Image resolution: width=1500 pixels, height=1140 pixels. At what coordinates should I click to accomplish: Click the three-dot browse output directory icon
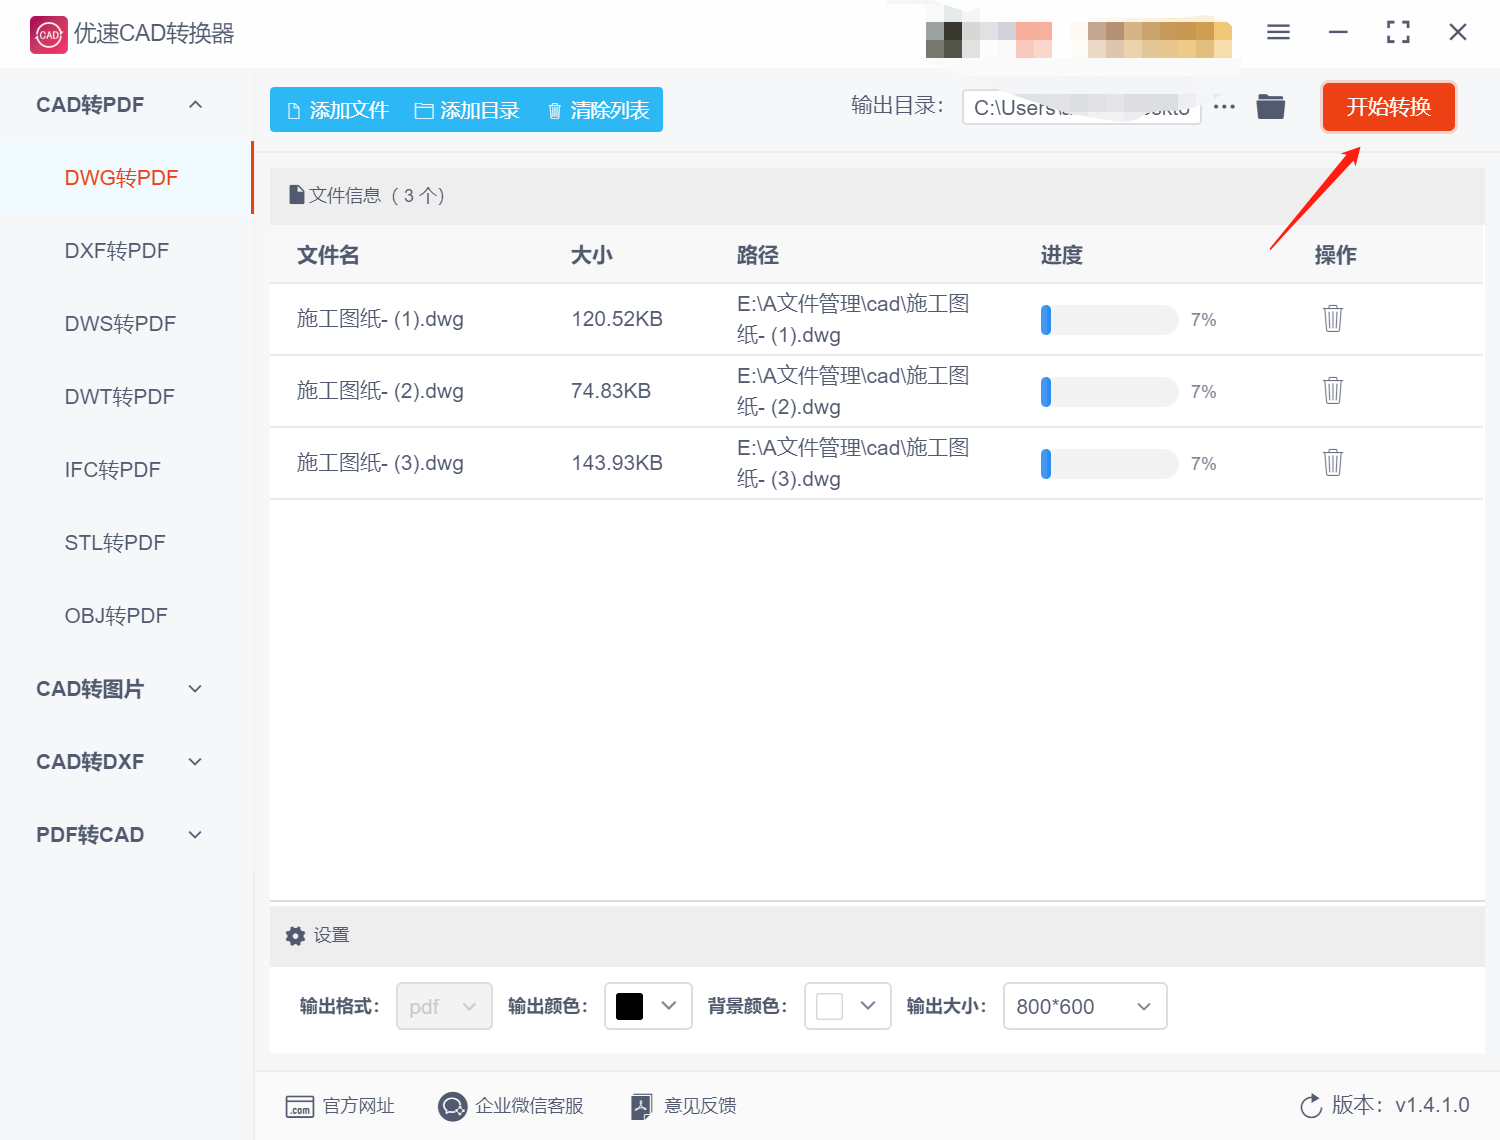click(x=1224, y=106)
